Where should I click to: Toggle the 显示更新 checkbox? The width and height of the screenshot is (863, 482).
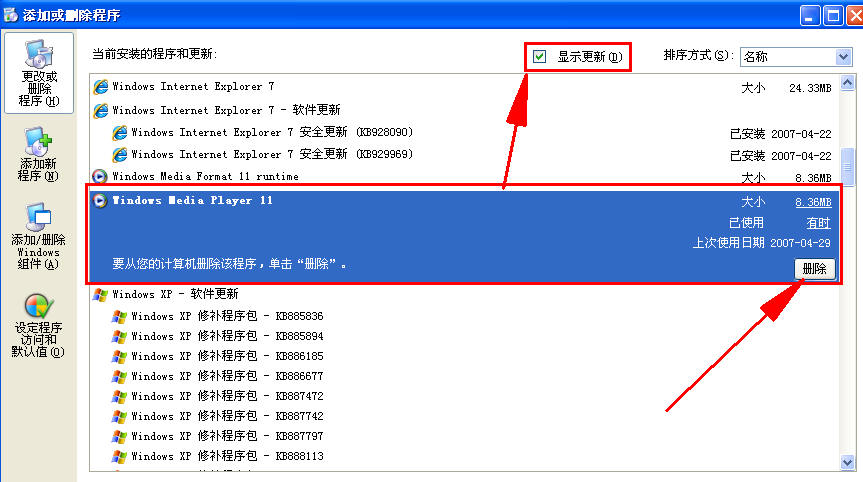(x=539, y=56)
